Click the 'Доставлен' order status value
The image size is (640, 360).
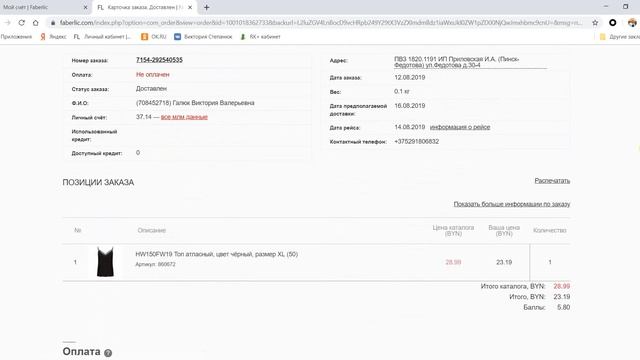point(151,89)
